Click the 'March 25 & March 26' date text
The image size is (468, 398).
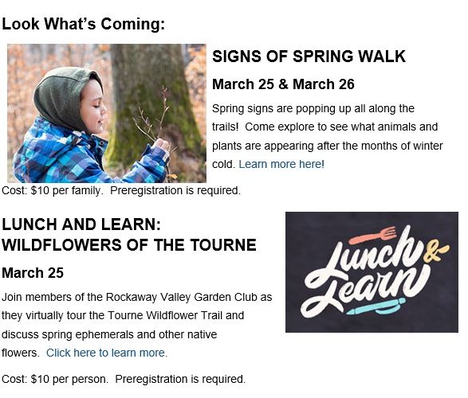[x=283, y=84]
